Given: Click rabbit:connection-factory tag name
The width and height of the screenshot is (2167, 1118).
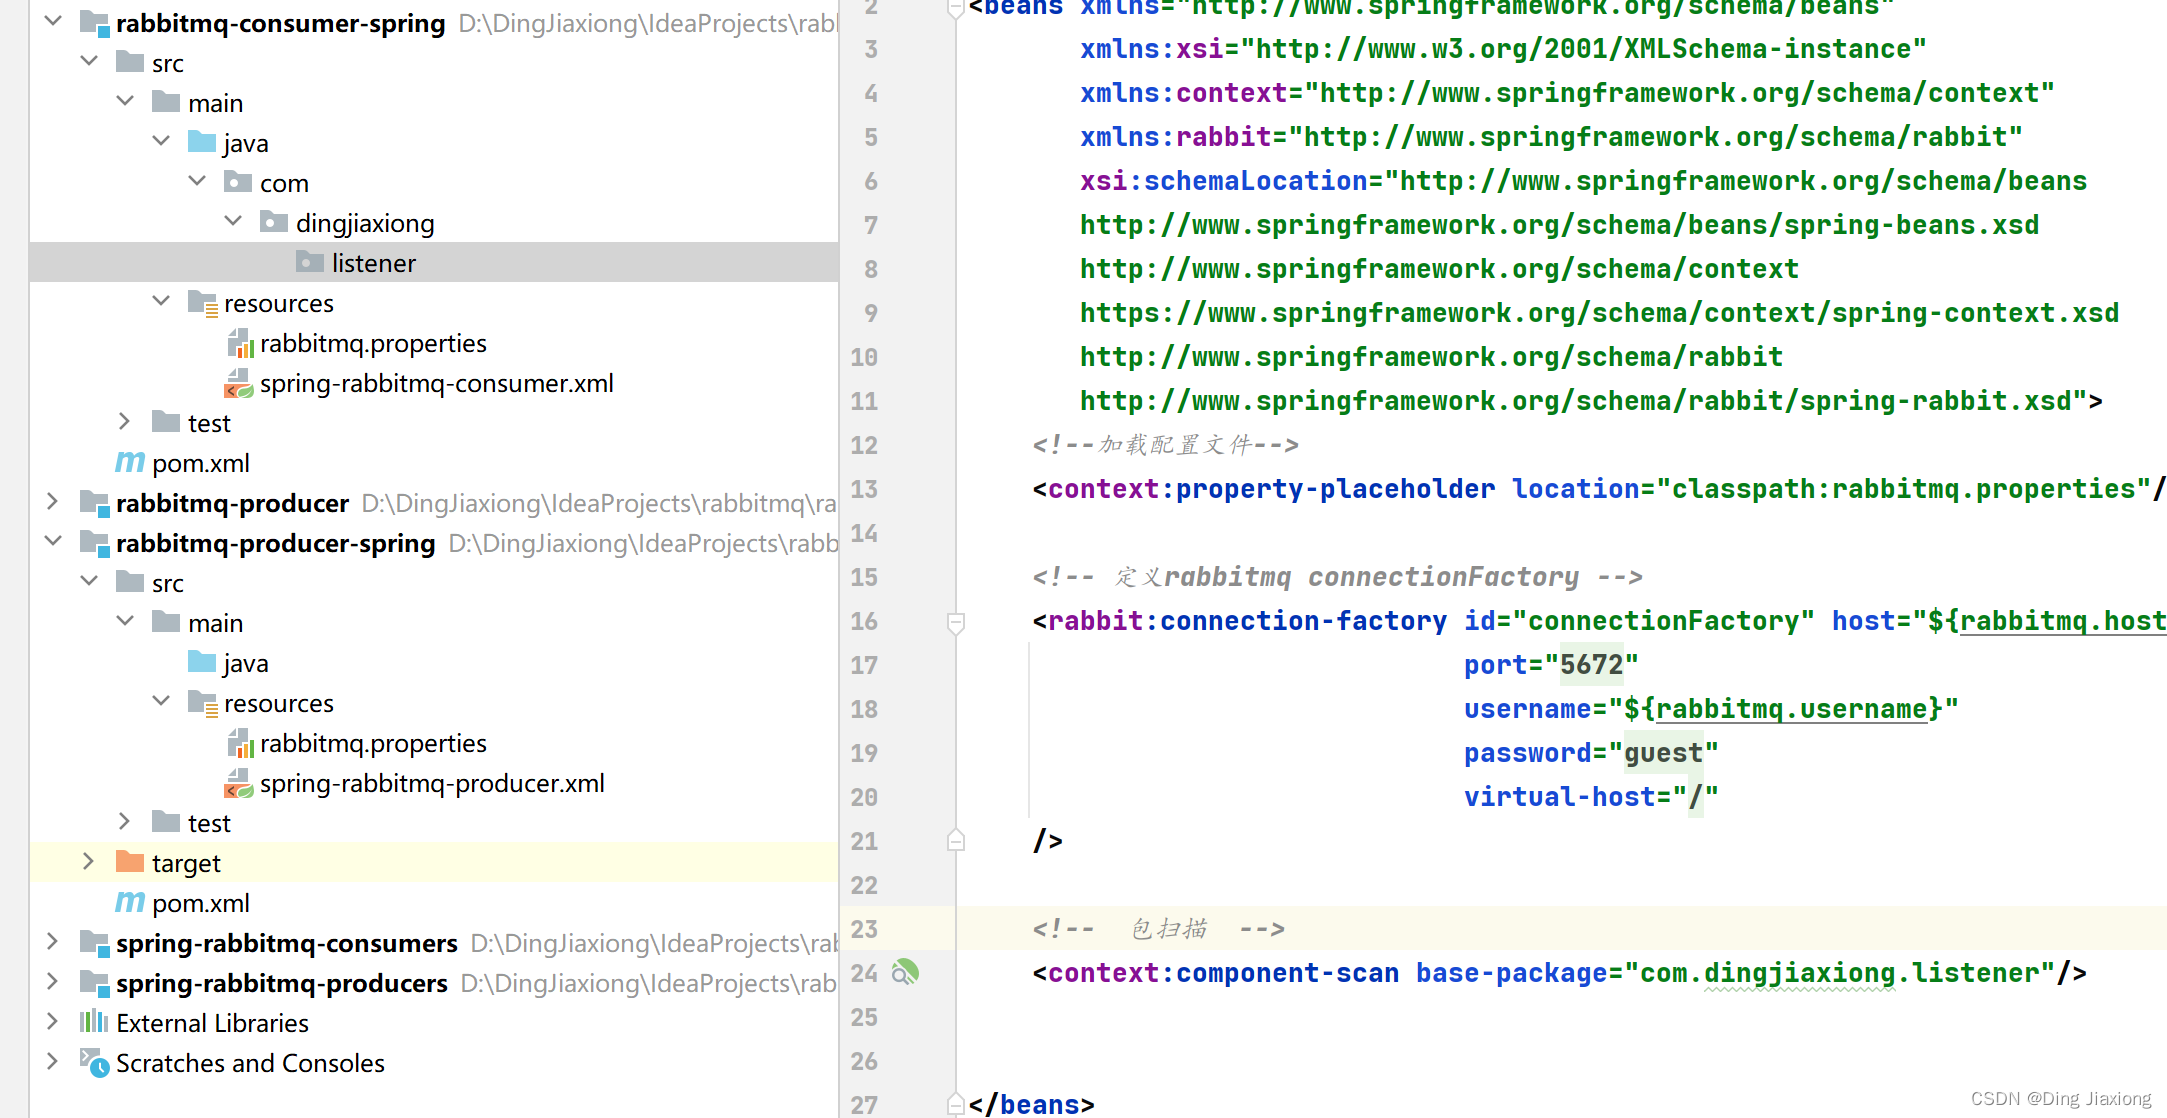Looking at the screenshot, I should click(1247, 621).
